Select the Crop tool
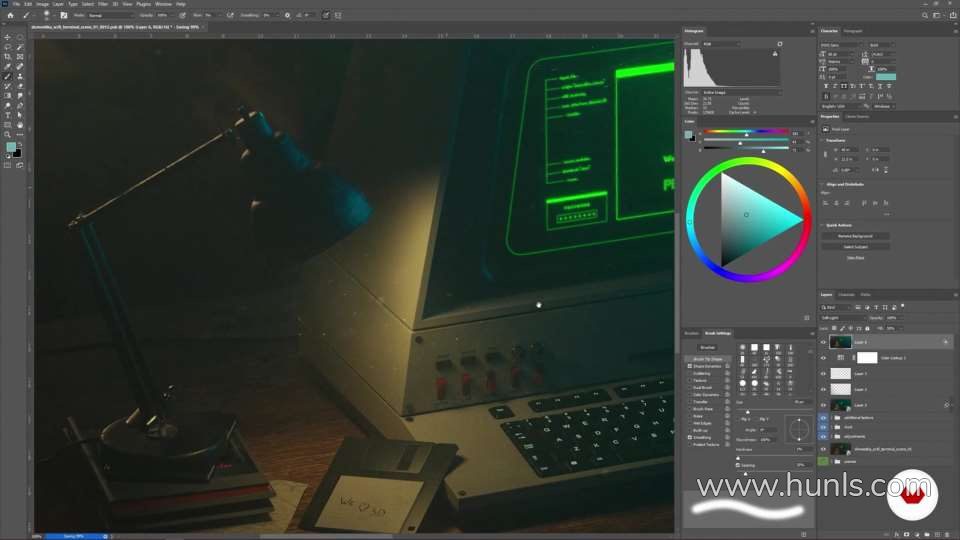Screen dimensions: 960x540 pyautogui.click(x=7, y=57)
